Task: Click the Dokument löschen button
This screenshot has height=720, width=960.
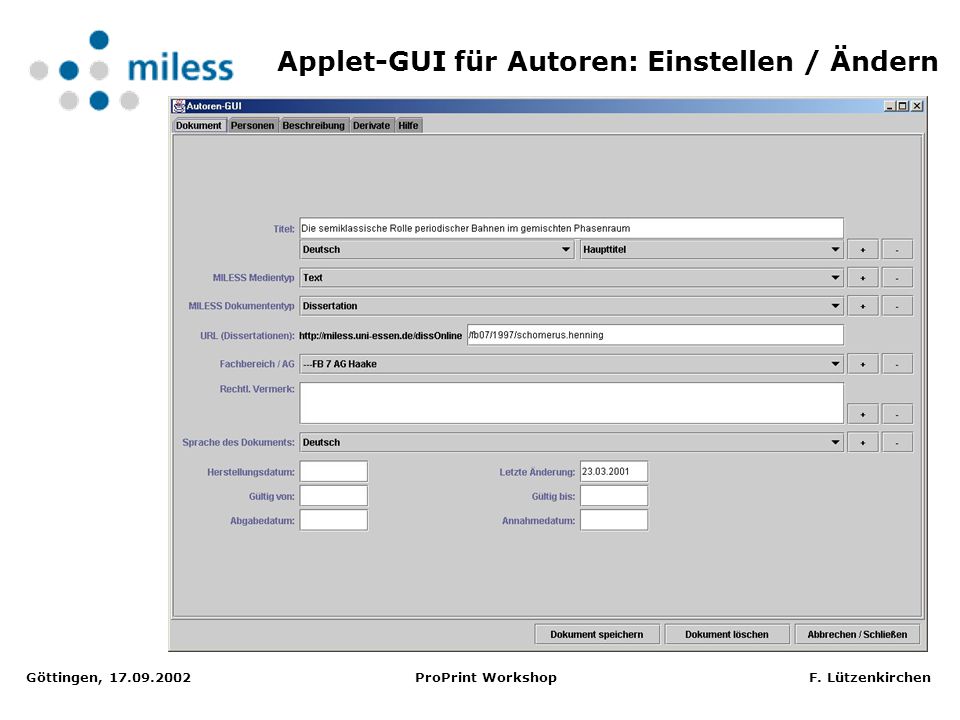Action: [727, 634]
